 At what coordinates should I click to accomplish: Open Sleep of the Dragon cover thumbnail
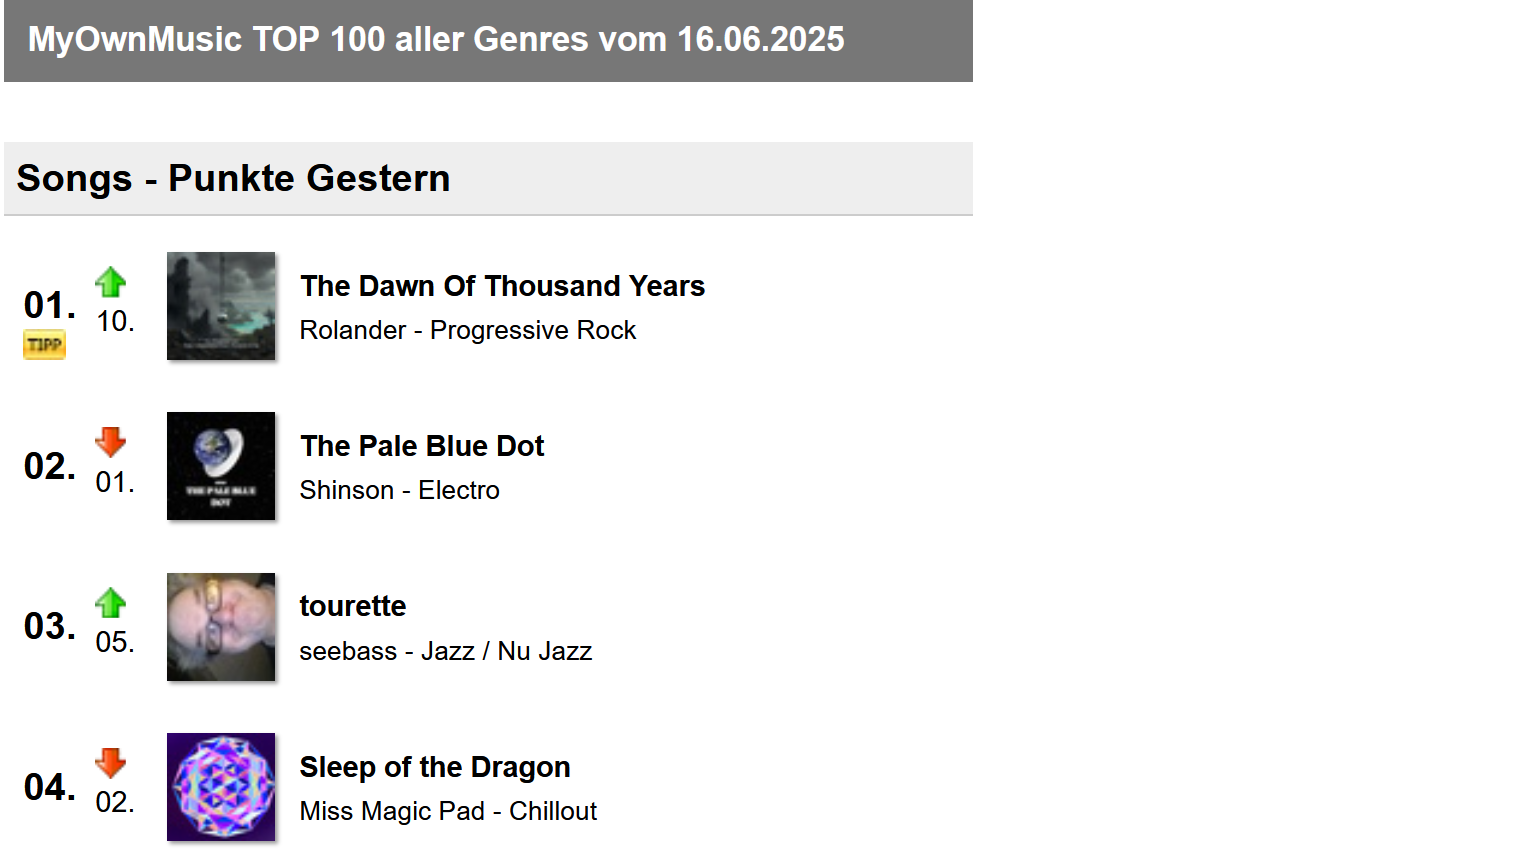tap(221, 787)
